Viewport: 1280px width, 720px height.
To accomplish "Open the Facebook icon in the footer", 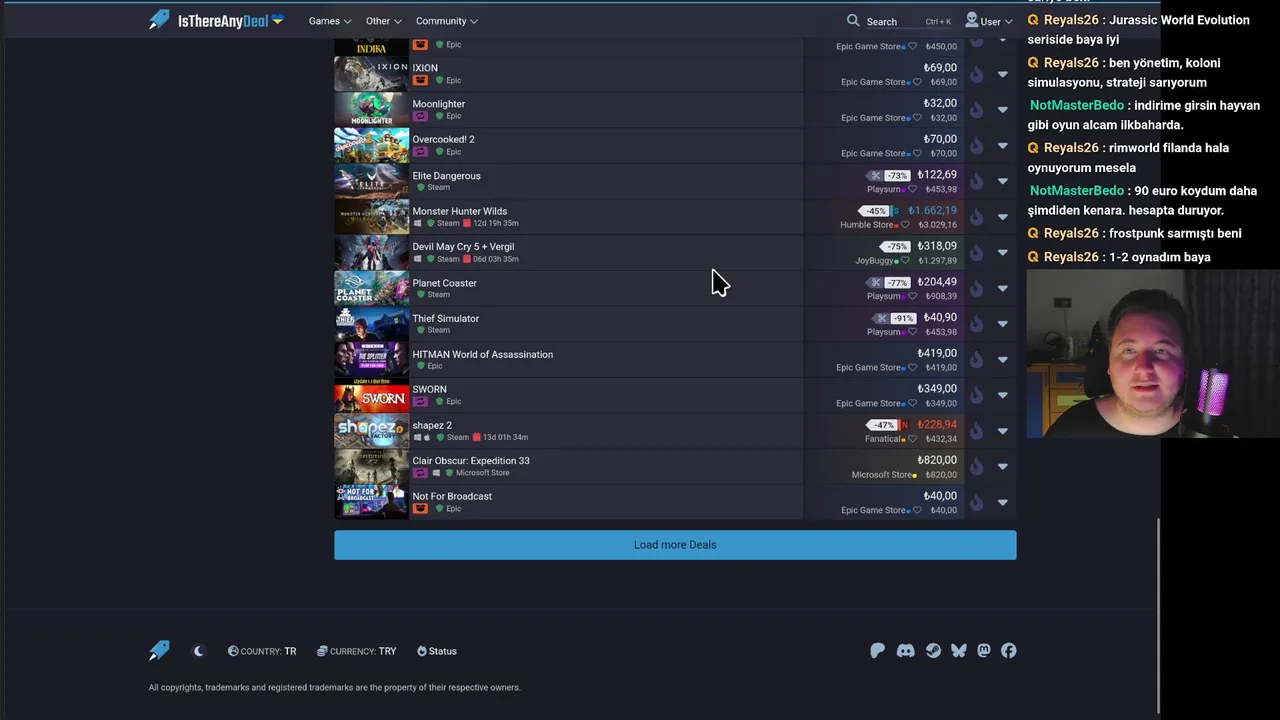I will [x=1008, y=651].
